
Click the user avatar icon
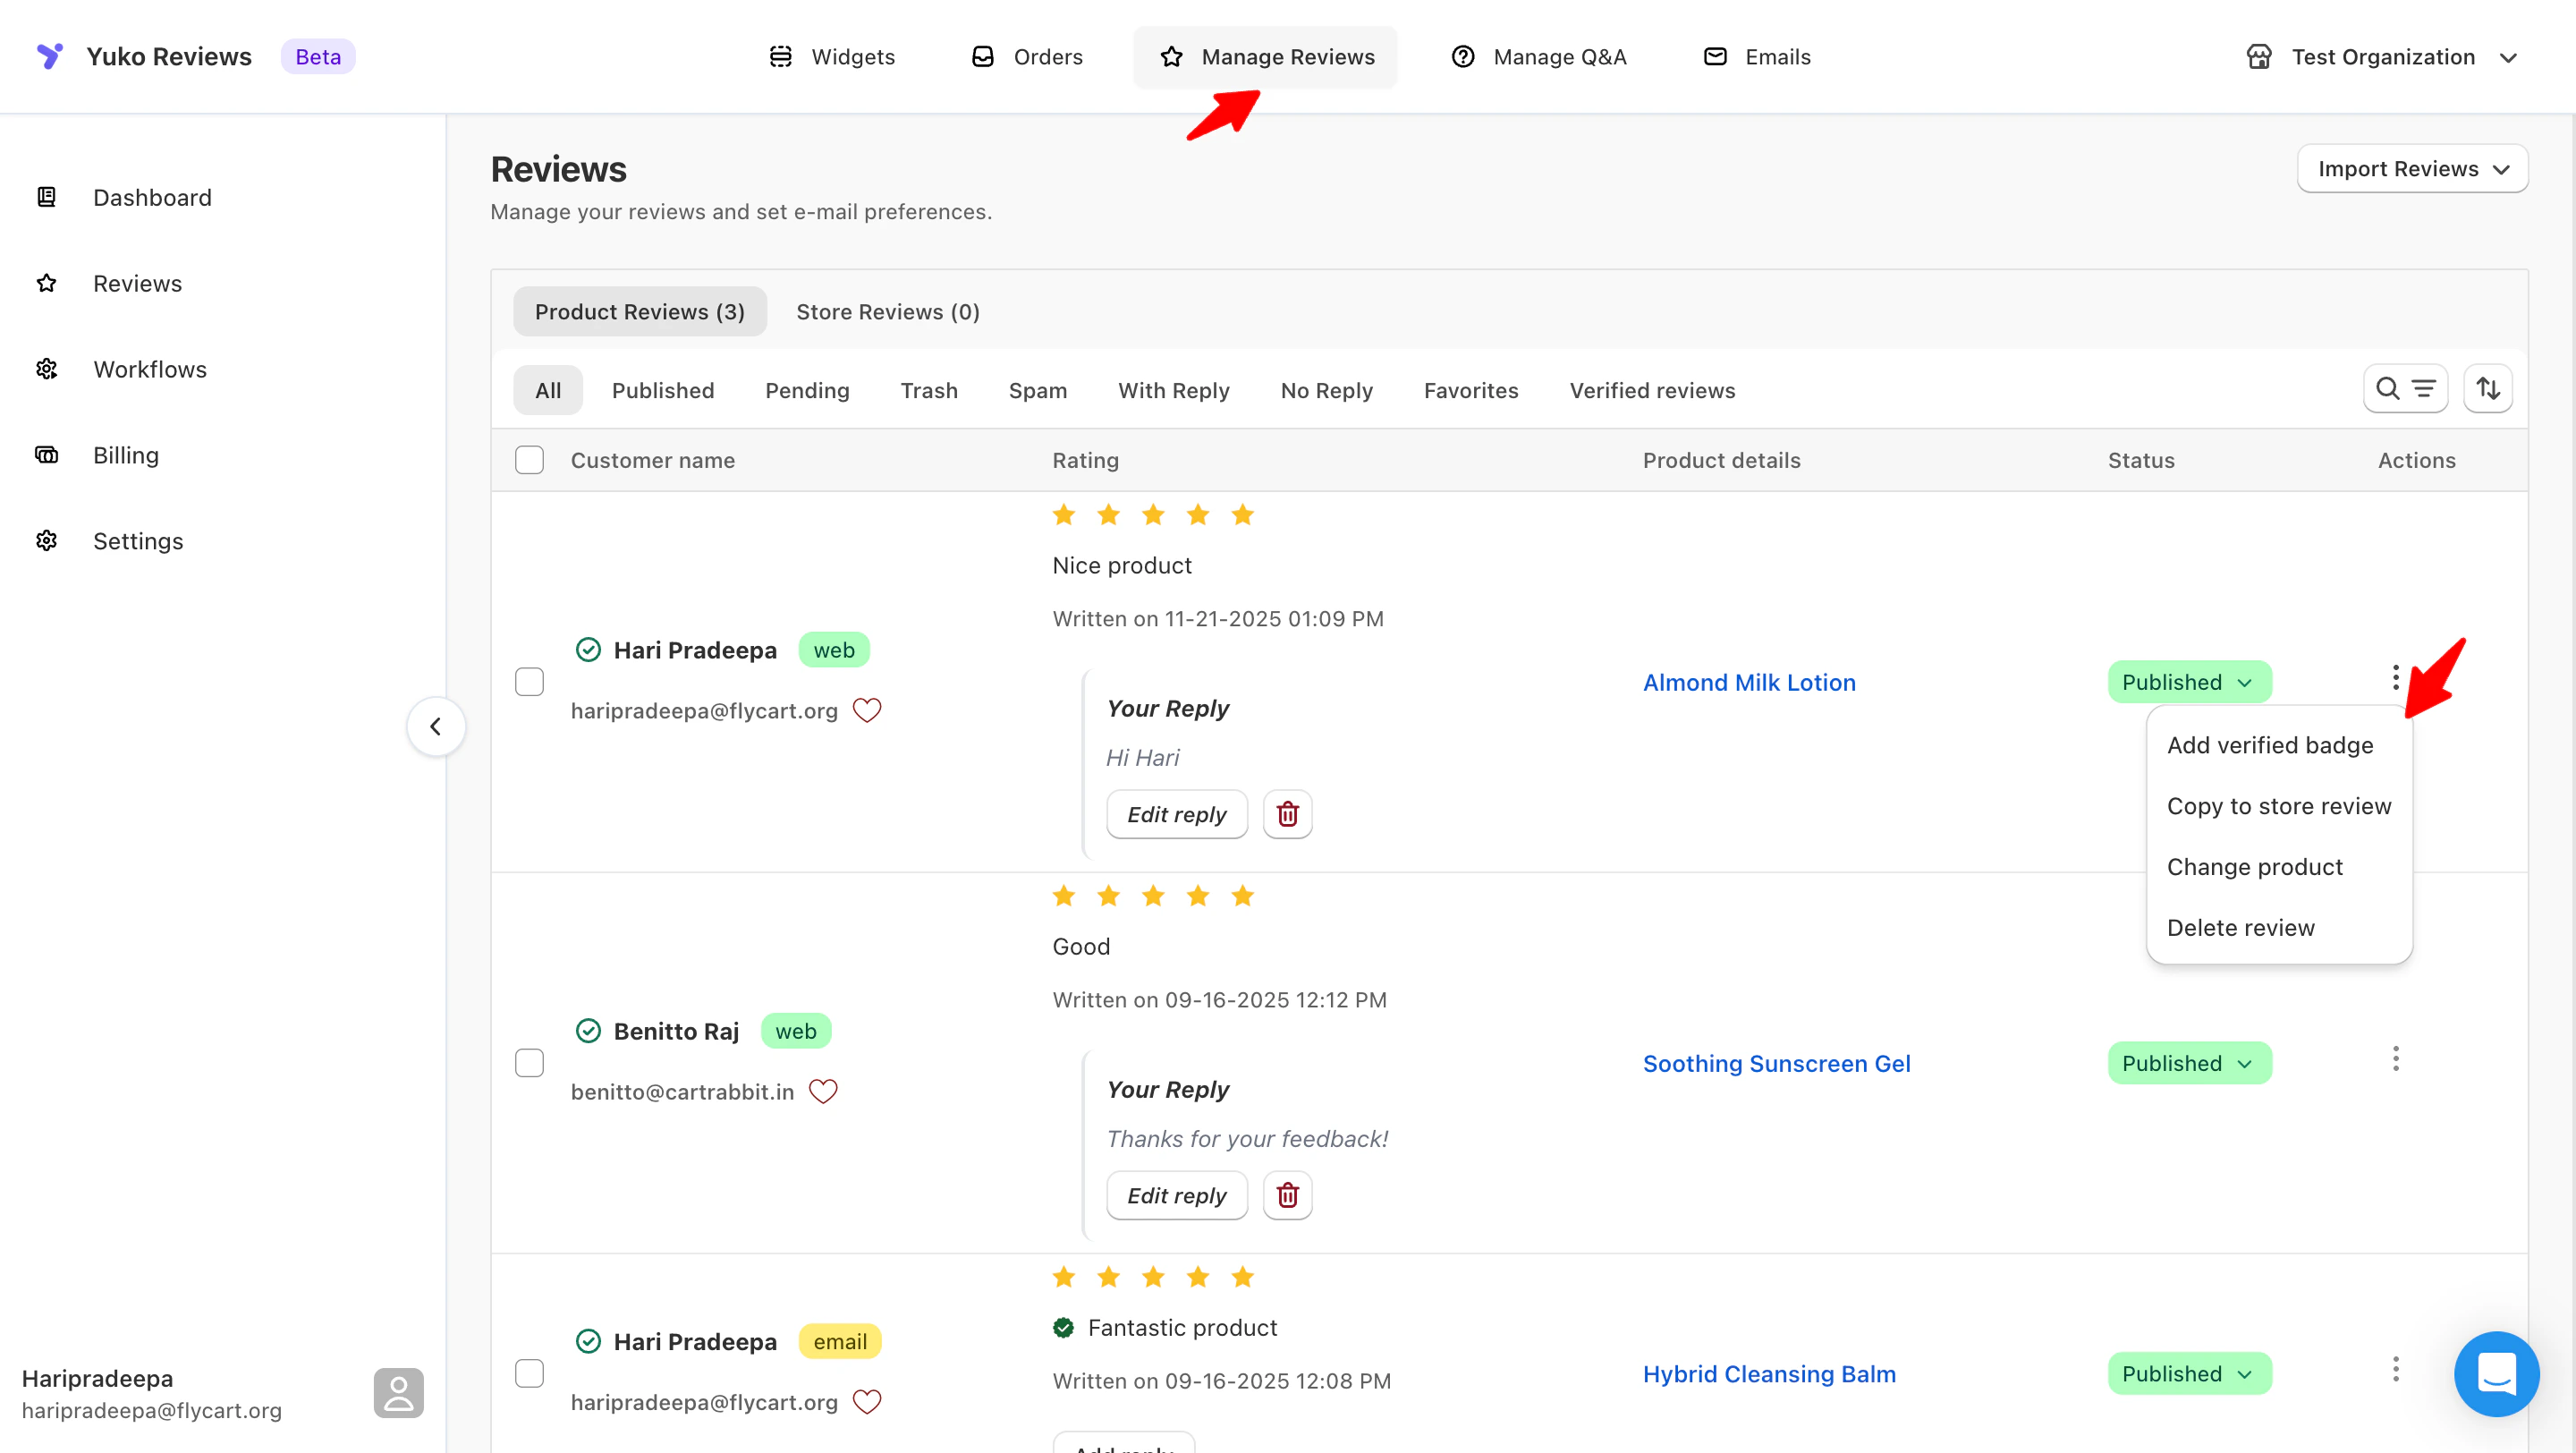pos(398,1393)
